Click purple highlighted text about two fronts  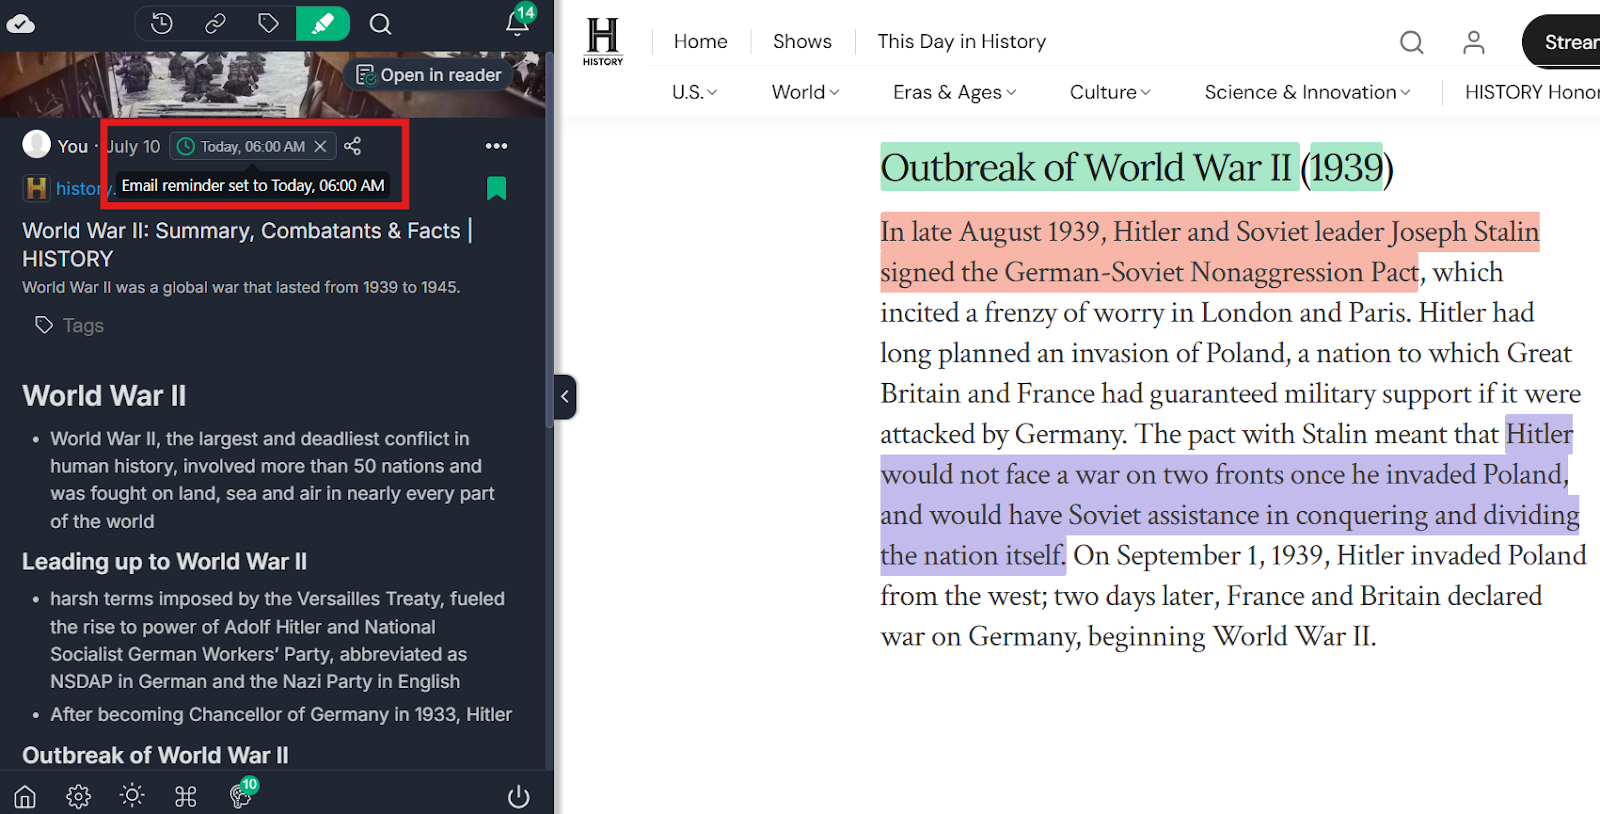1229,495
